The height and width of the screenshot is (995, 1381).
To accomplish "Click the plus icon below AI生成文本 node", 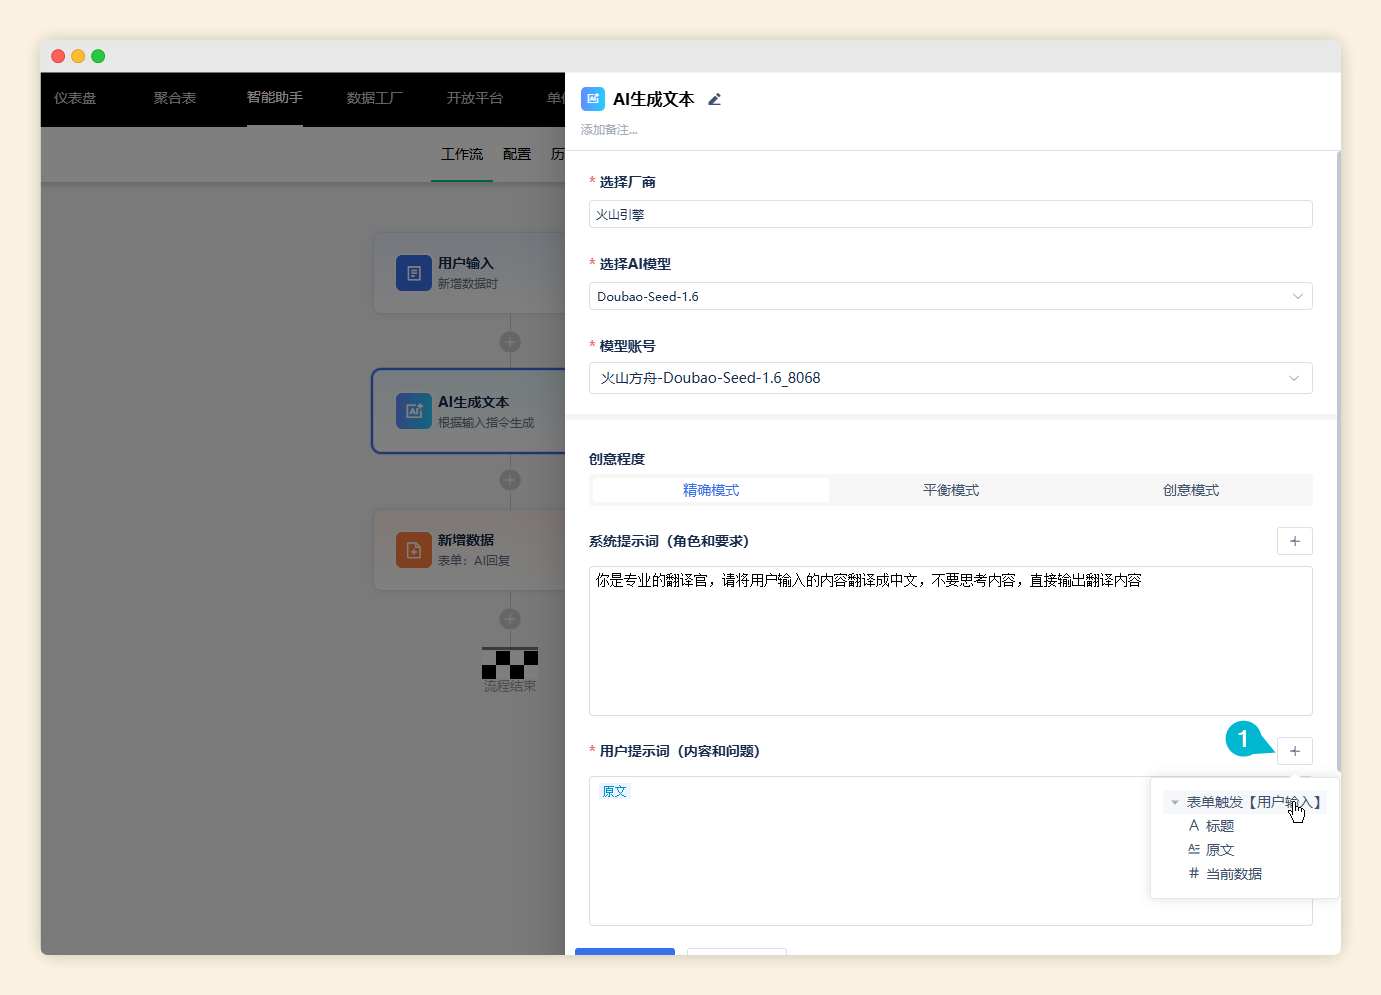I will [x=509, y=480].
